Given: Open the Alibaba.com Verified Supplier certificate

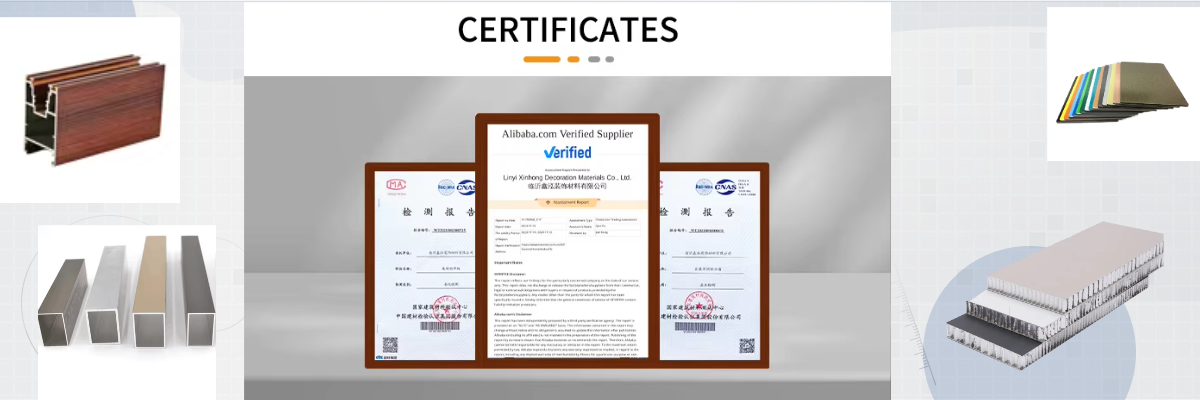Looking at the screenshot, I should [567, 239].
